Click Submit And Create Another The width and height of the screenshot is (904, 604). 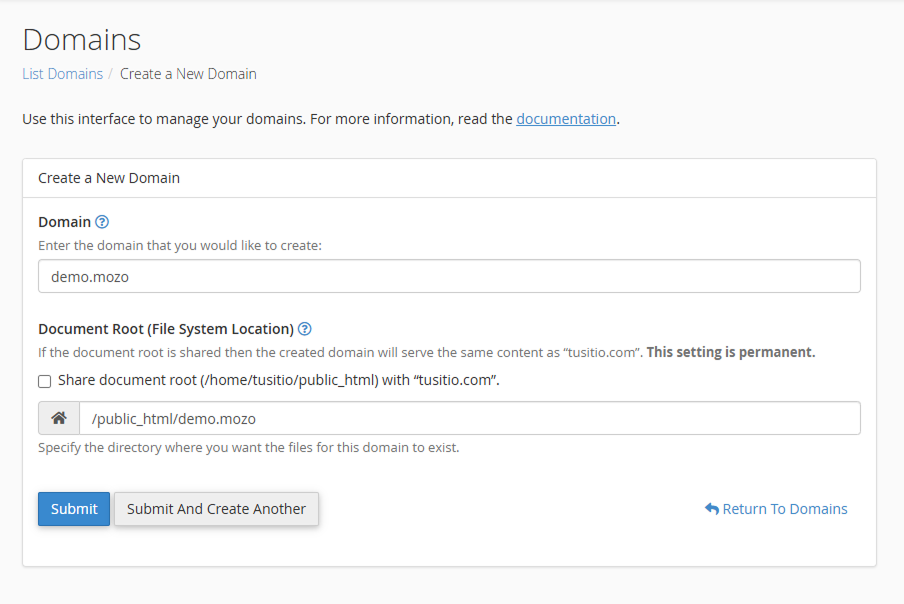click(216, 509)
